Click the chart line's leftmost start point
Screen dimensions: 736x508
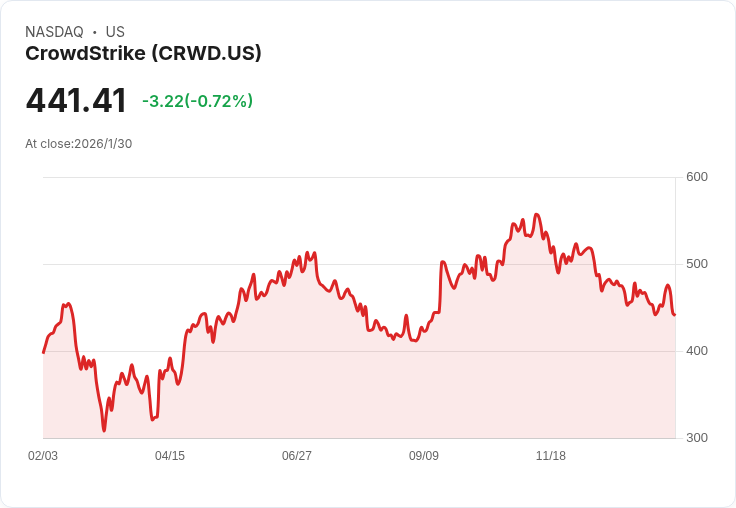(44, 352)
